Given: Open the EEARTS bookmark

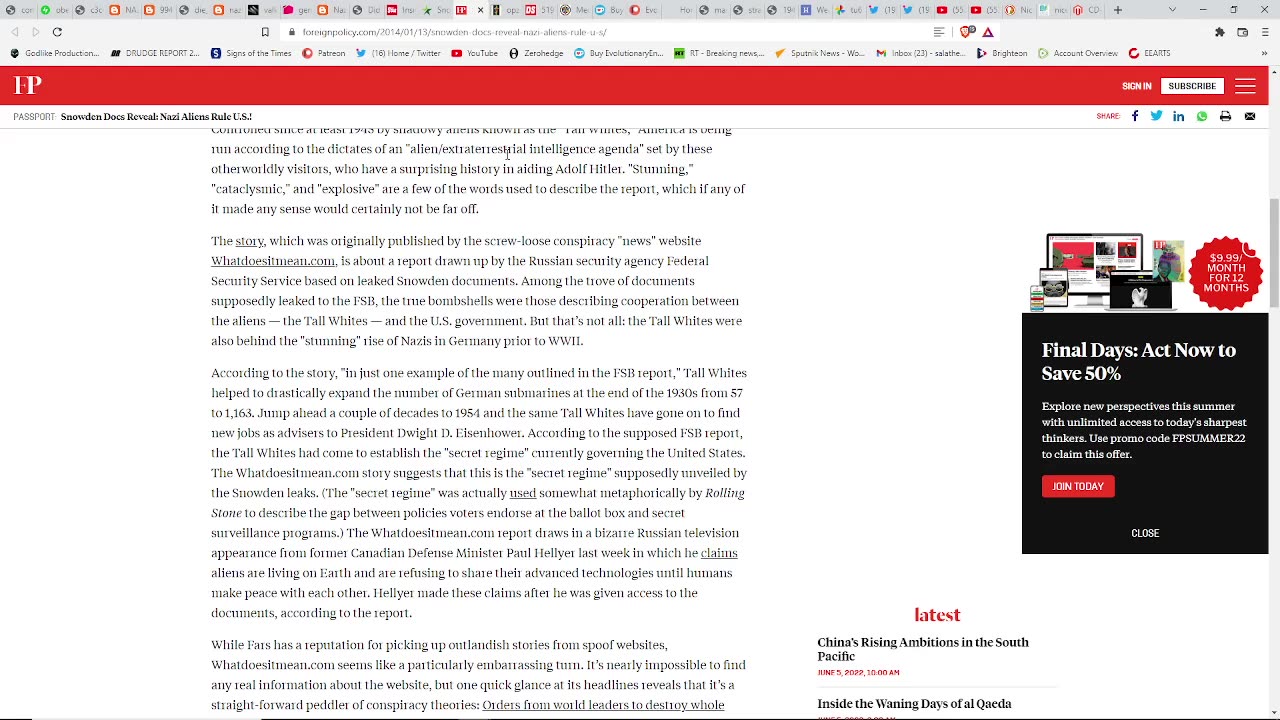Looking at the screenshot, I should pyautogui.click(x=1149, y=53).
